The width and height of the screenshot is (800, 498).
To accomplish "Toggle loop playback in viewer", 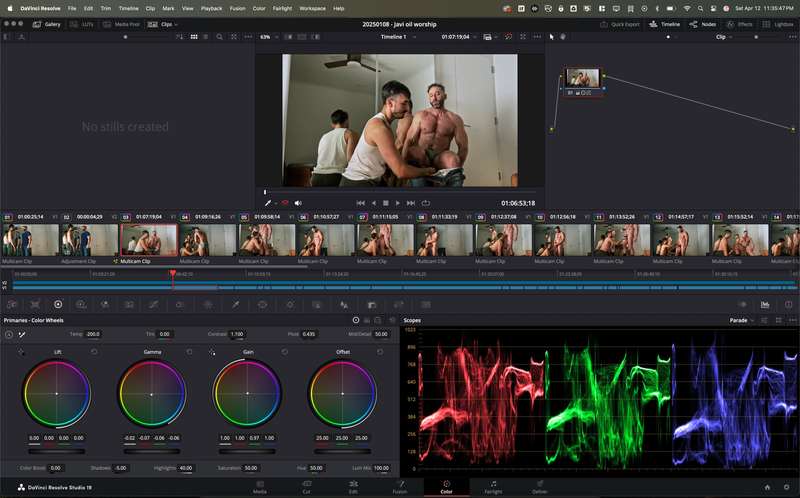I will pos(426,203).
